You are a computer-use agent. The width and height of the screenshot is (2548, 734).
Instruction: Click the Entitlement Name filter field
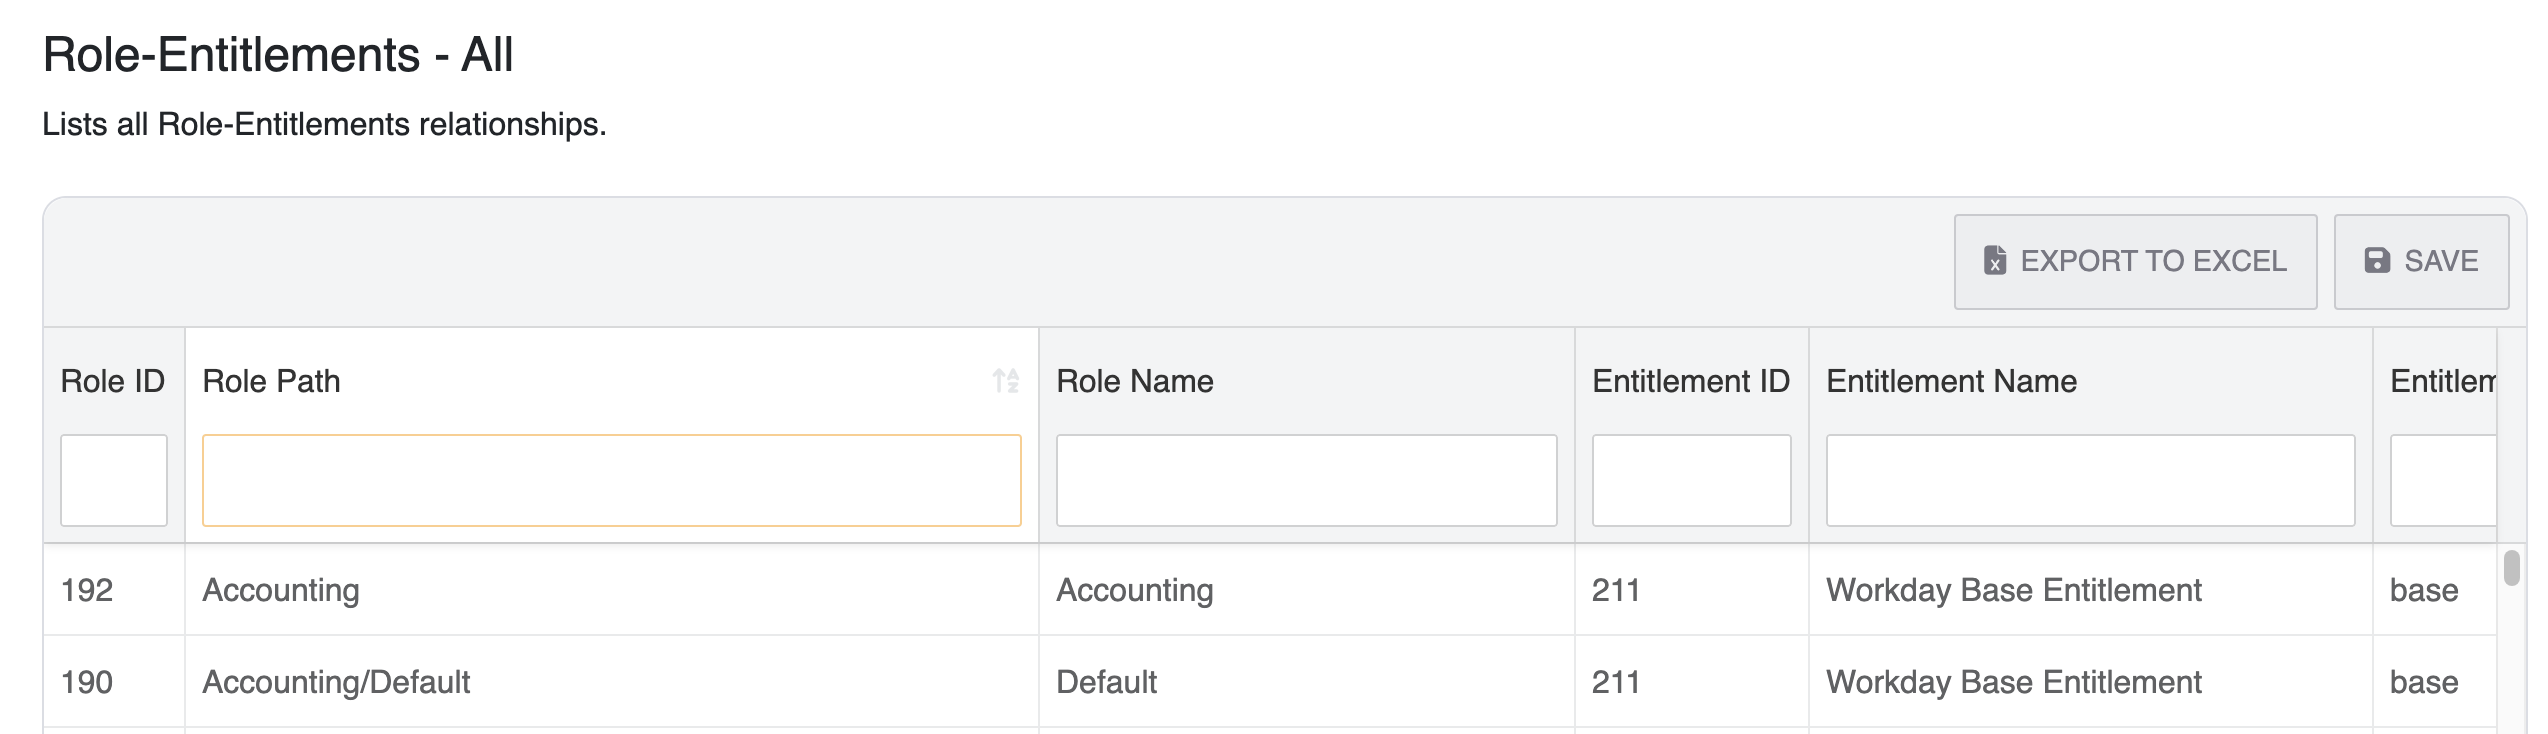click(x=2090, y=480)
